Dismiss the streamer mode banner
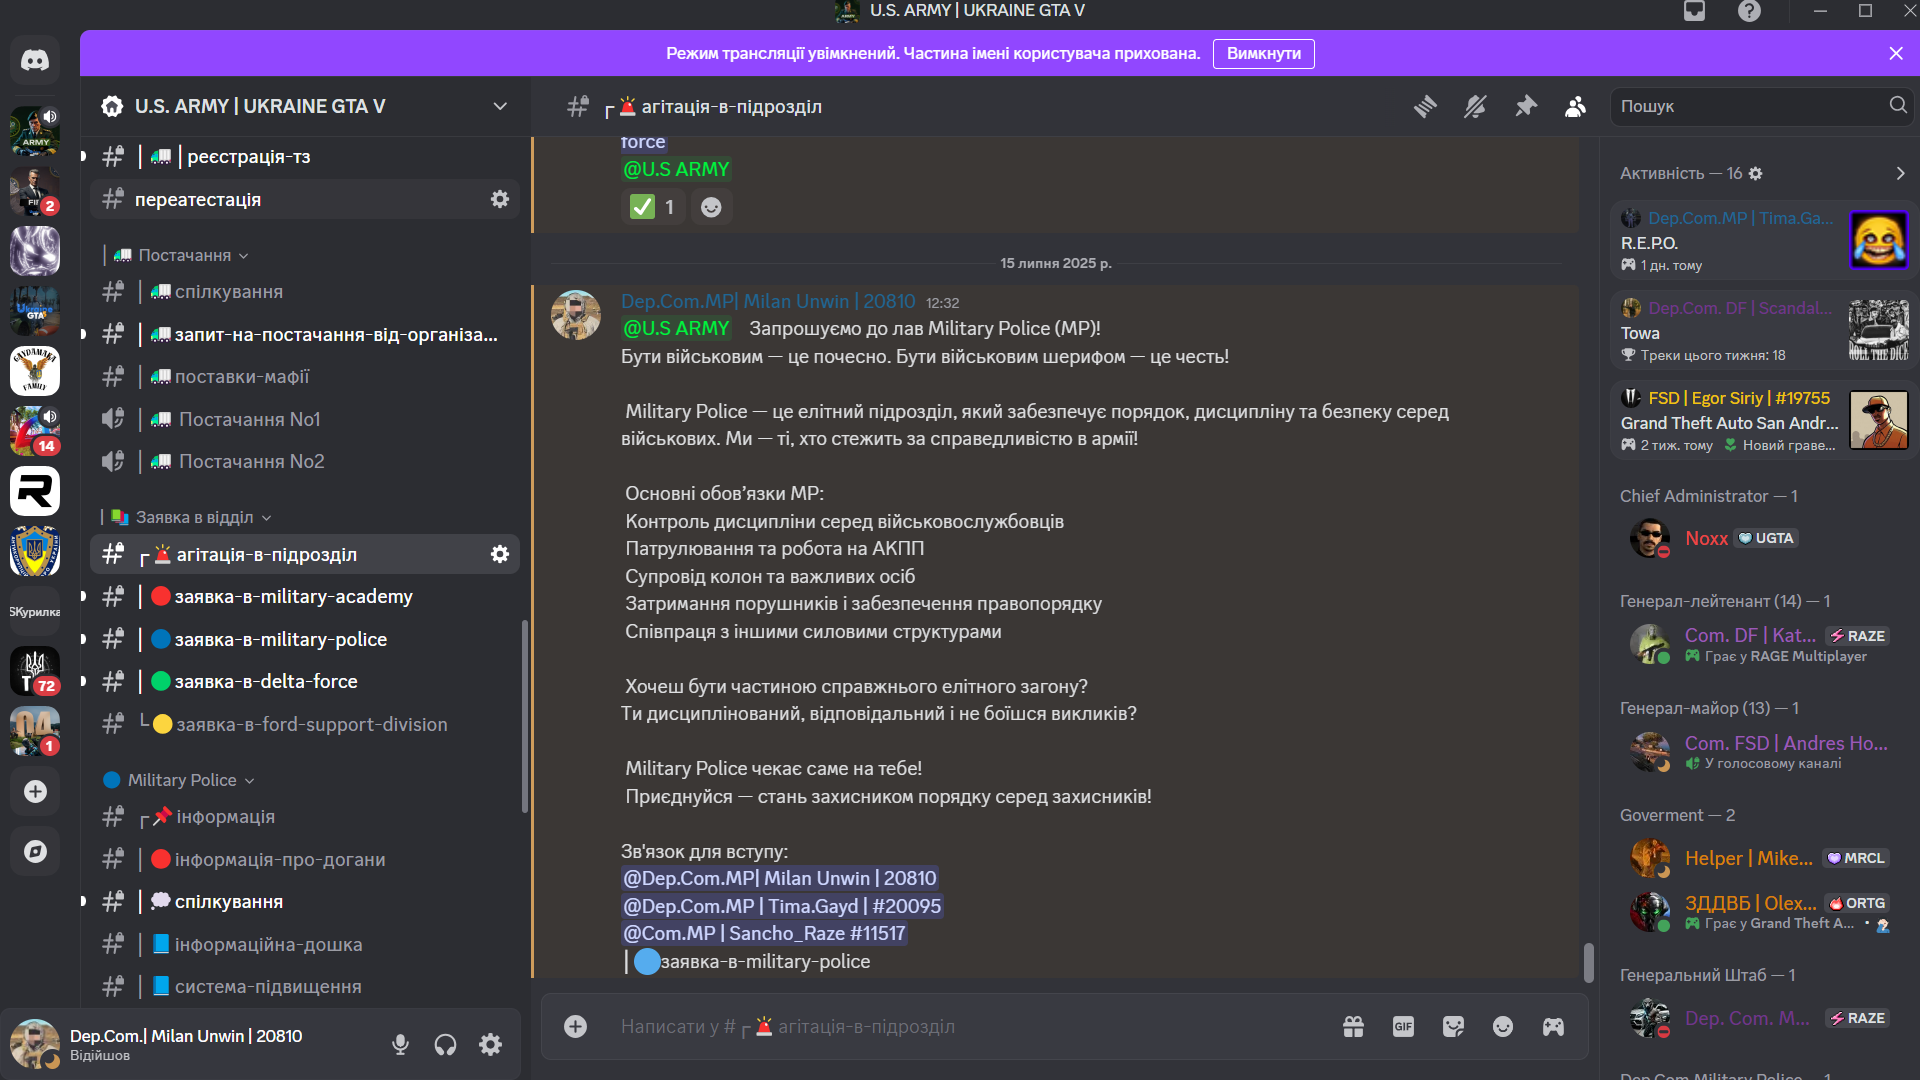The image size is (1920, 1080). tap(1896, 53)
